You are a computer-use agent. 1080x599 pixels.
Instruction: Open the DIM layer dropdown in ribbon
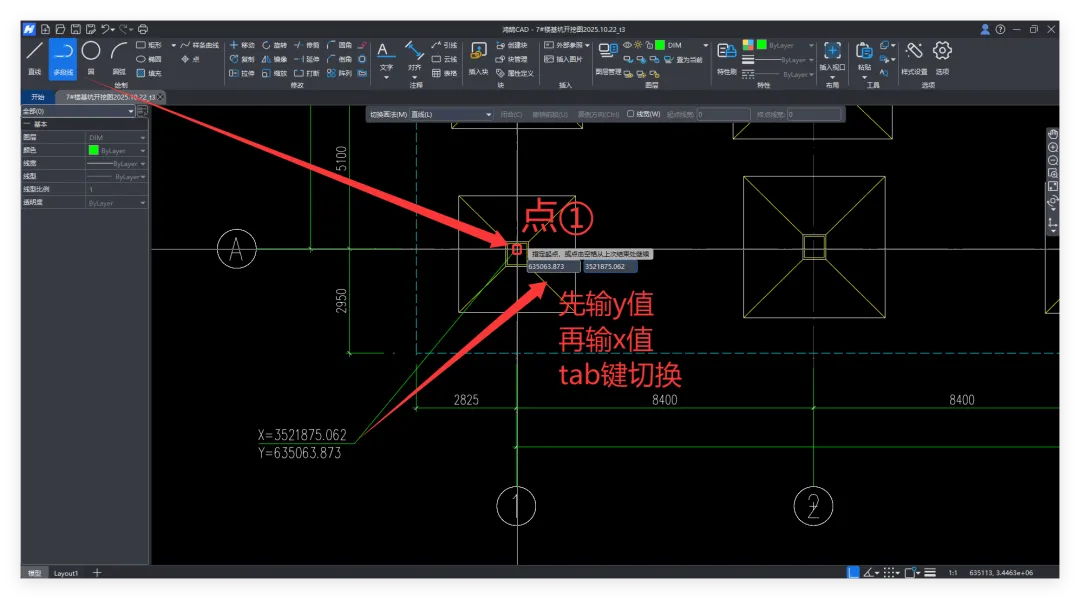pos(705,46)
